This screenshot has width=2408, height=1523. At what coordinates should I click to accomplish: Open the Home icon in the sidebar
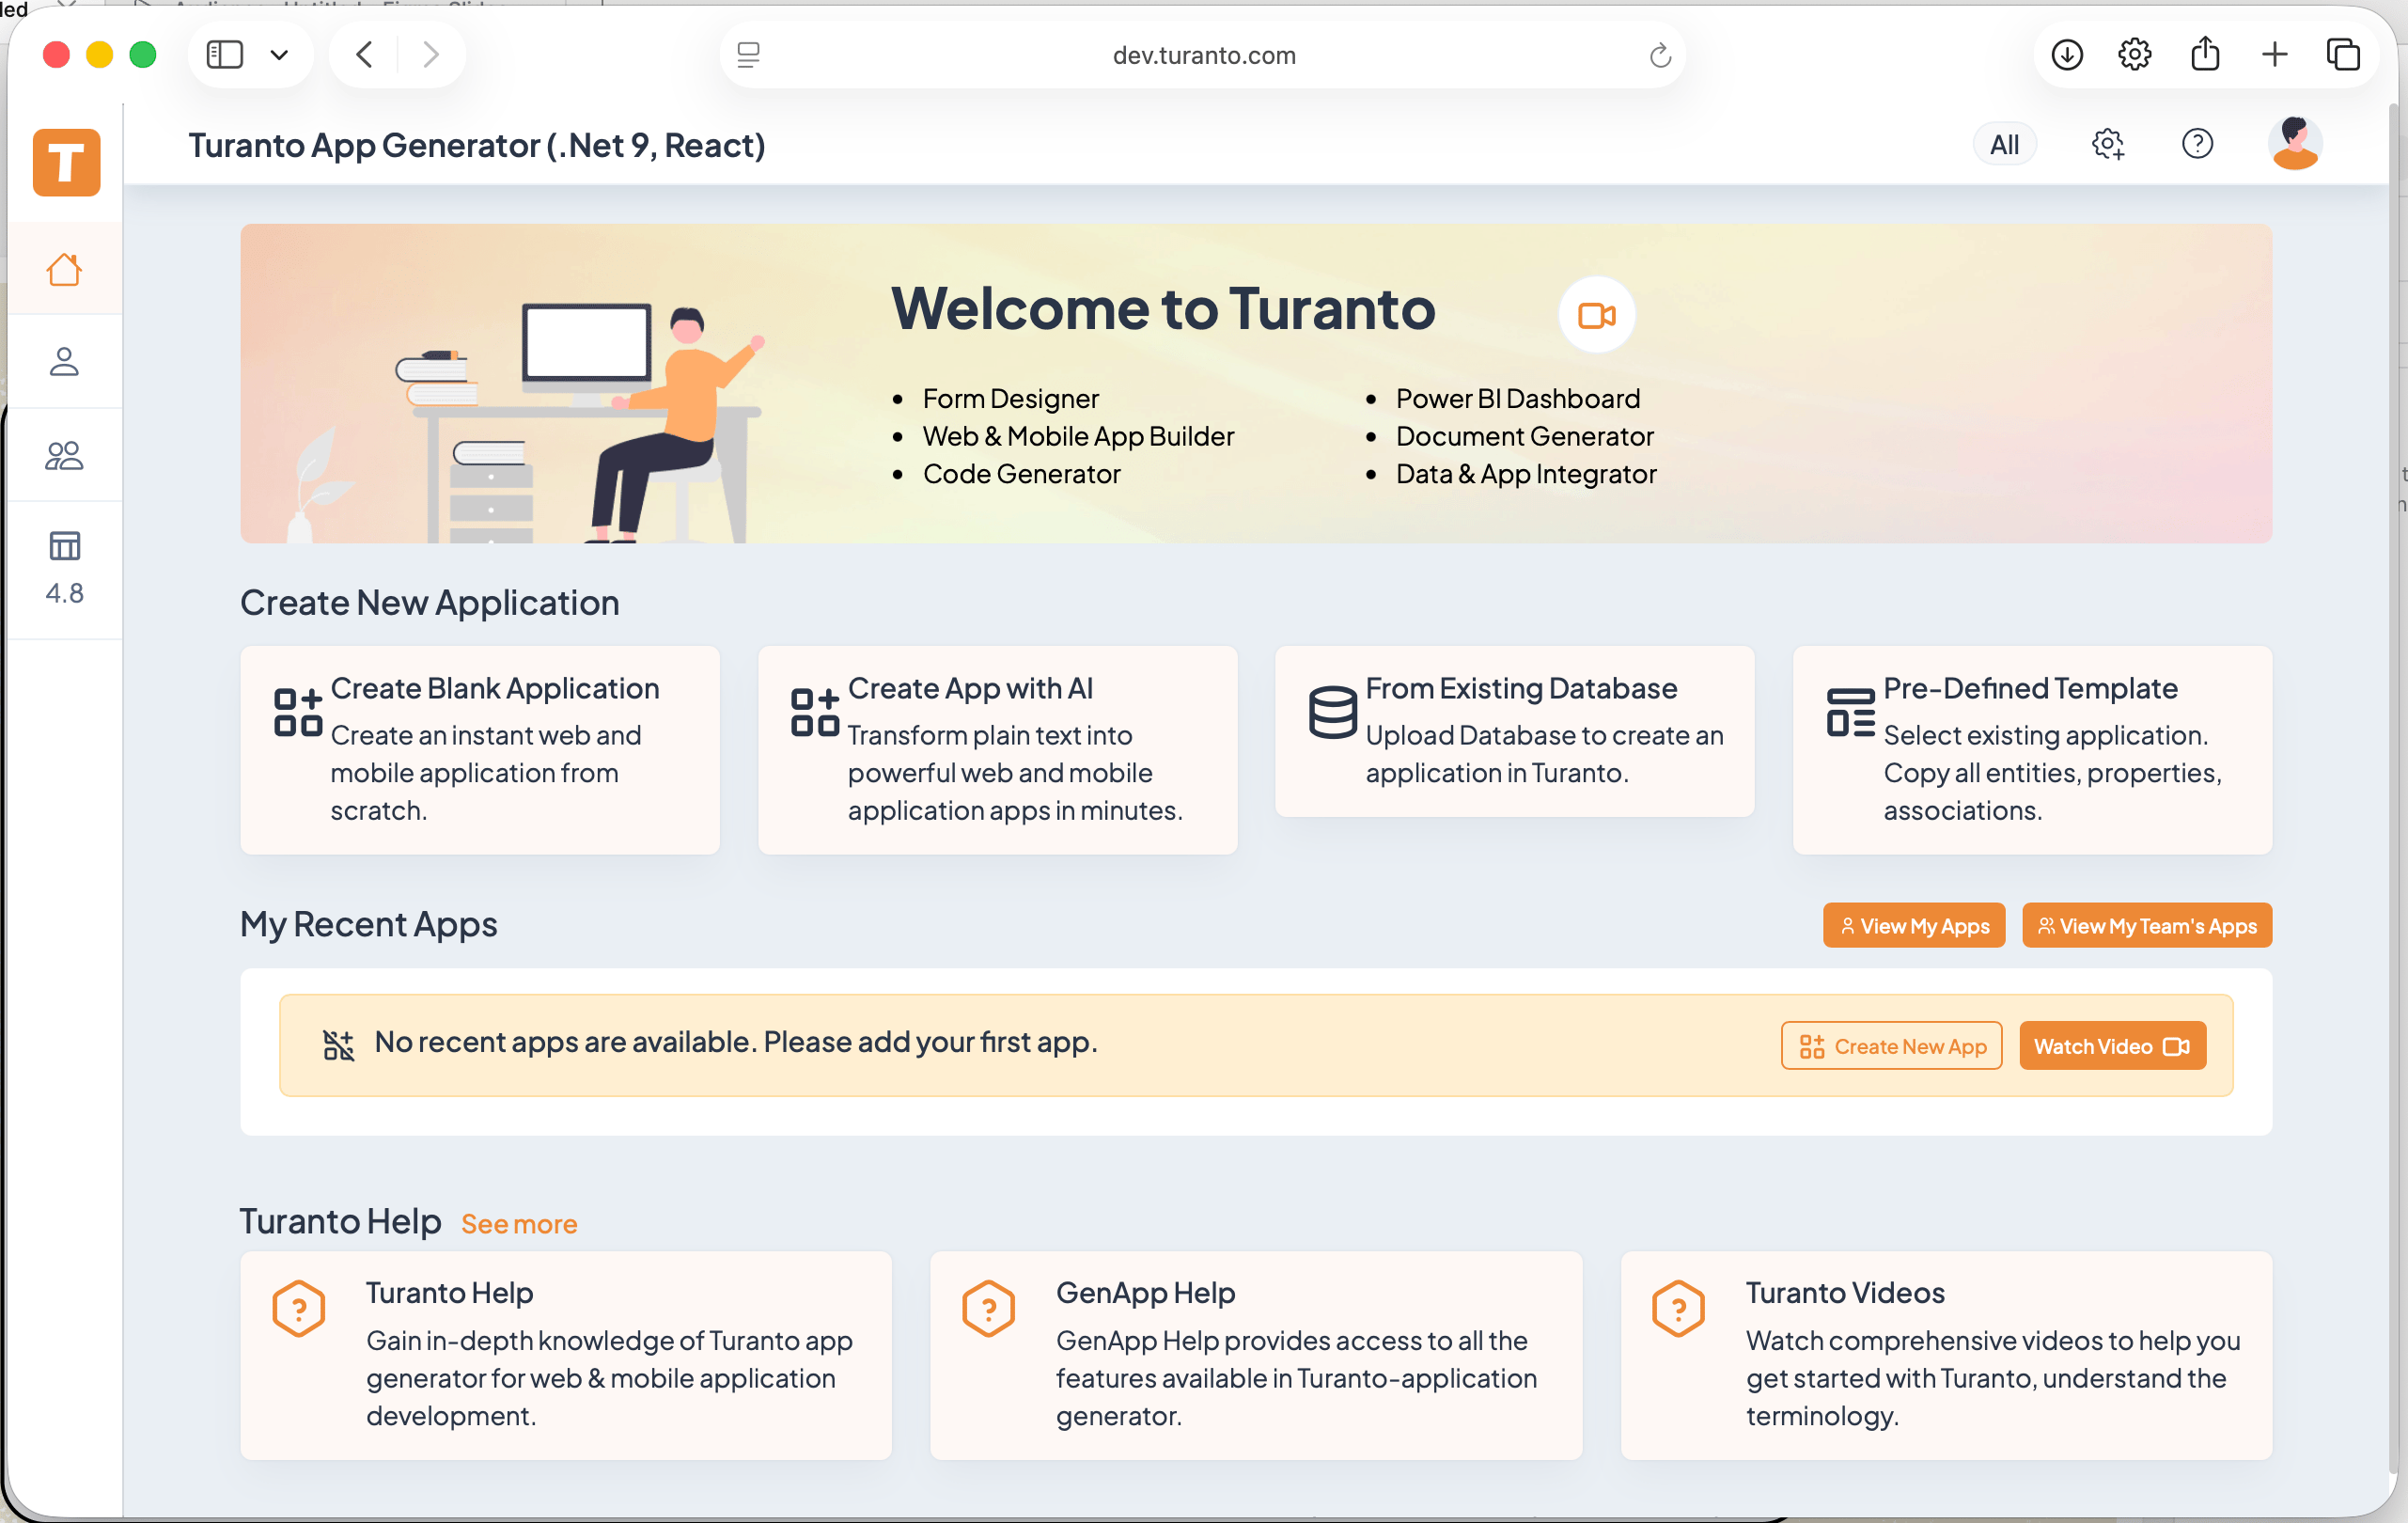tap(64, 270)
